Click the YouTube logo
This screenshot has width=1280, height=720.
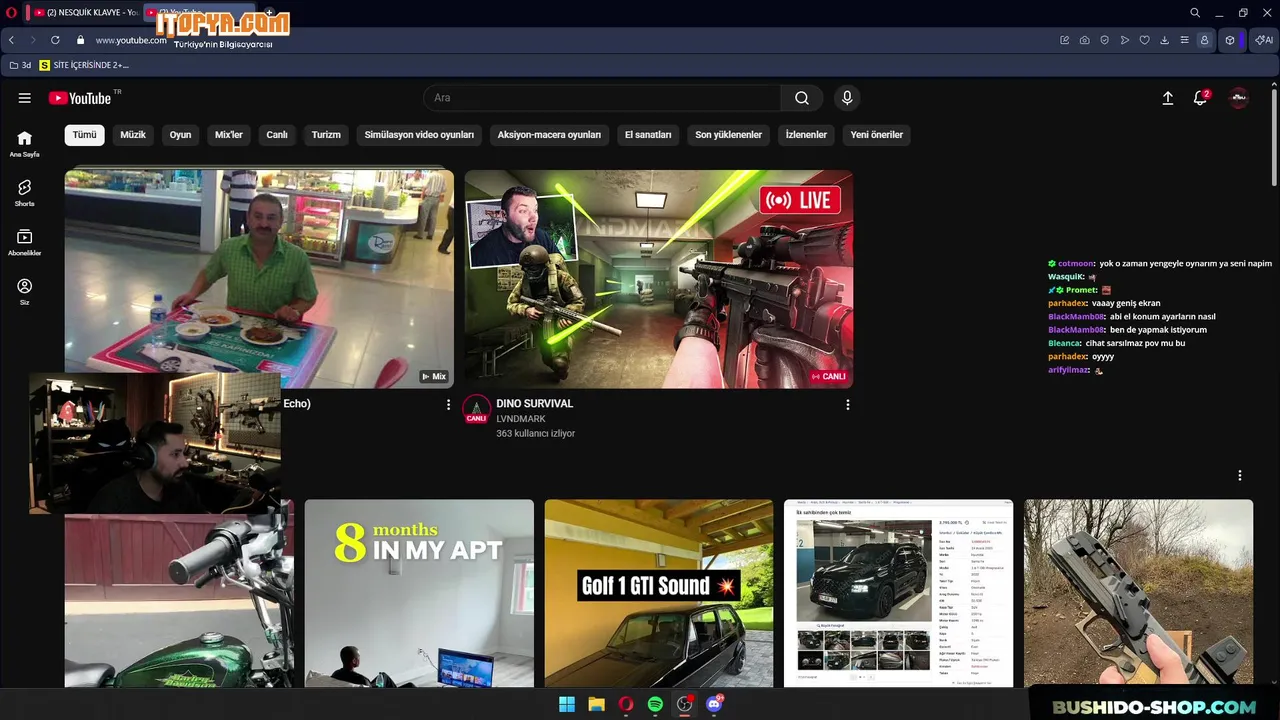pos(80,98)
